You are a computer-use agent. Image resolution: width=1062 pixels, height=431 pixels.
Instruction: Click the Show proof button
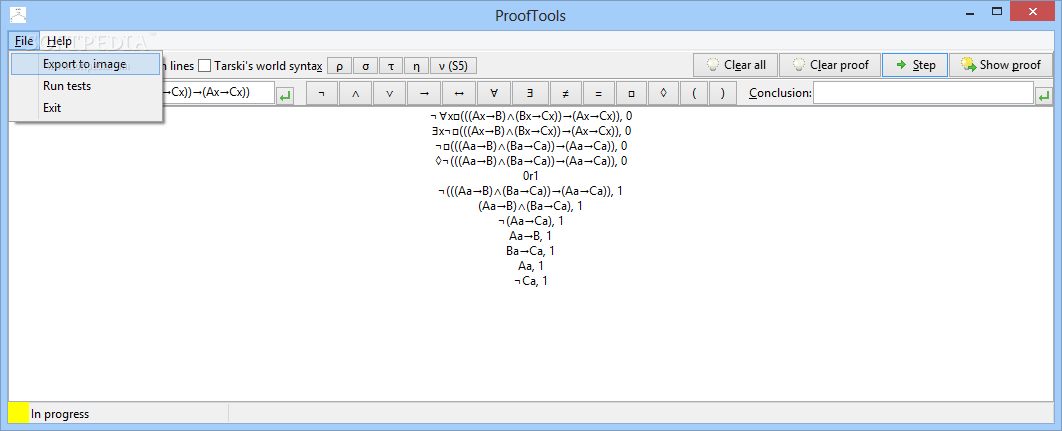click(x=1000, y=65)
